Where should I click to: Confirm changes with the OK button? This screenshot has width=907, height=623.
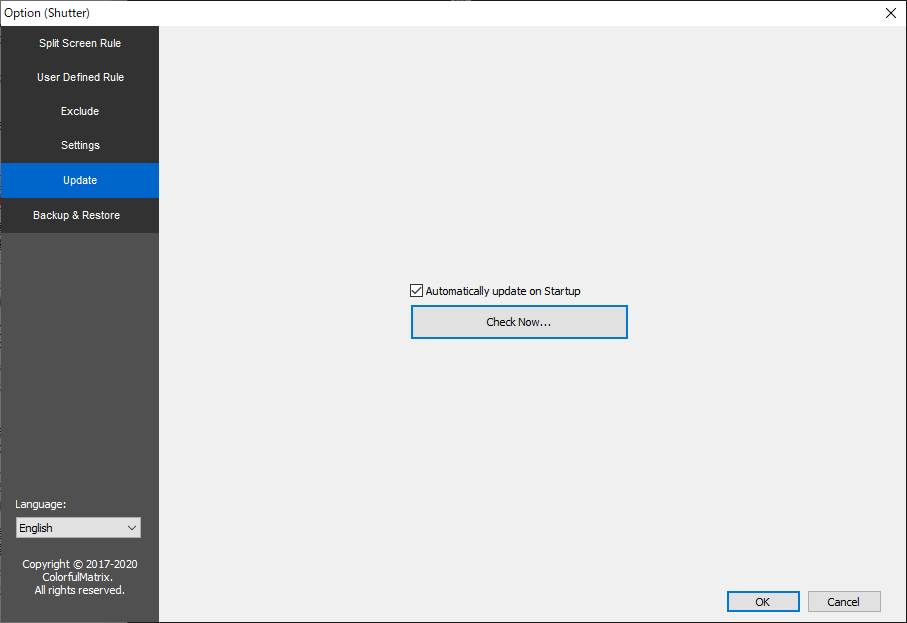pyautogui.click(x=763, y=601)
